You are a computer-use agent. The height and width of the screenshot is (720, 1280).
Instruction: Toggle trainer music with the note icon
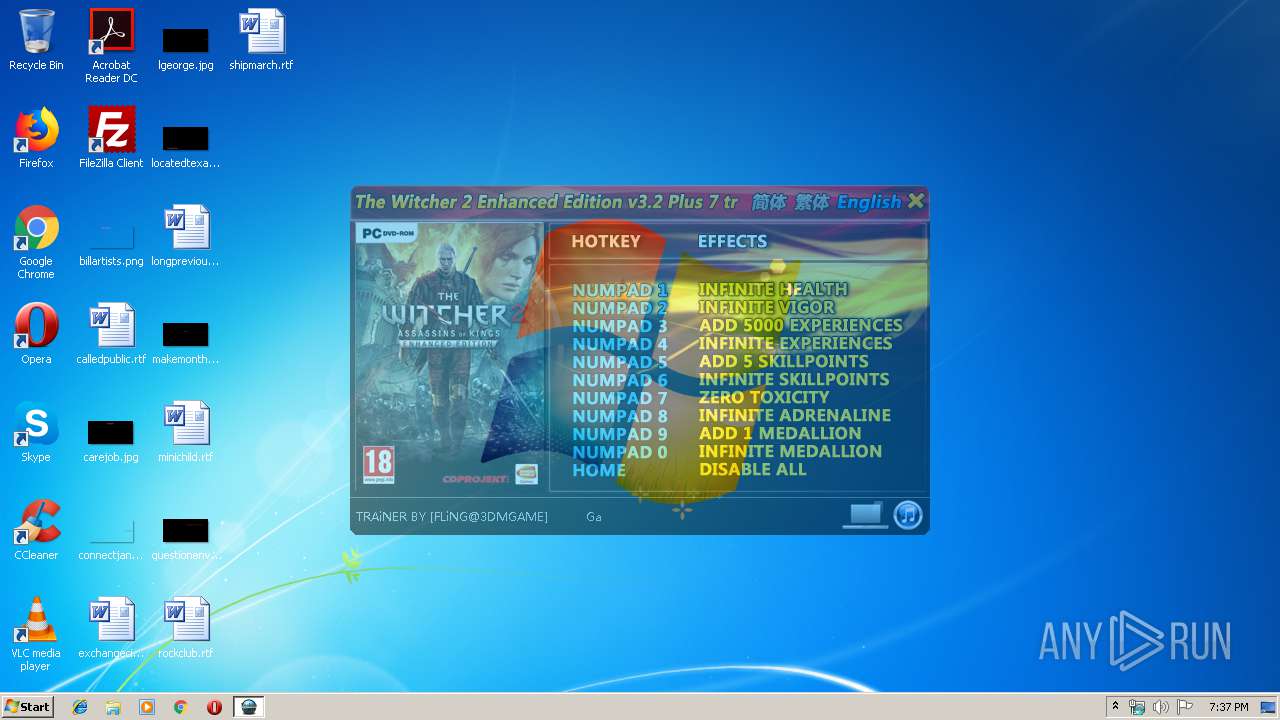coord(907,515)
